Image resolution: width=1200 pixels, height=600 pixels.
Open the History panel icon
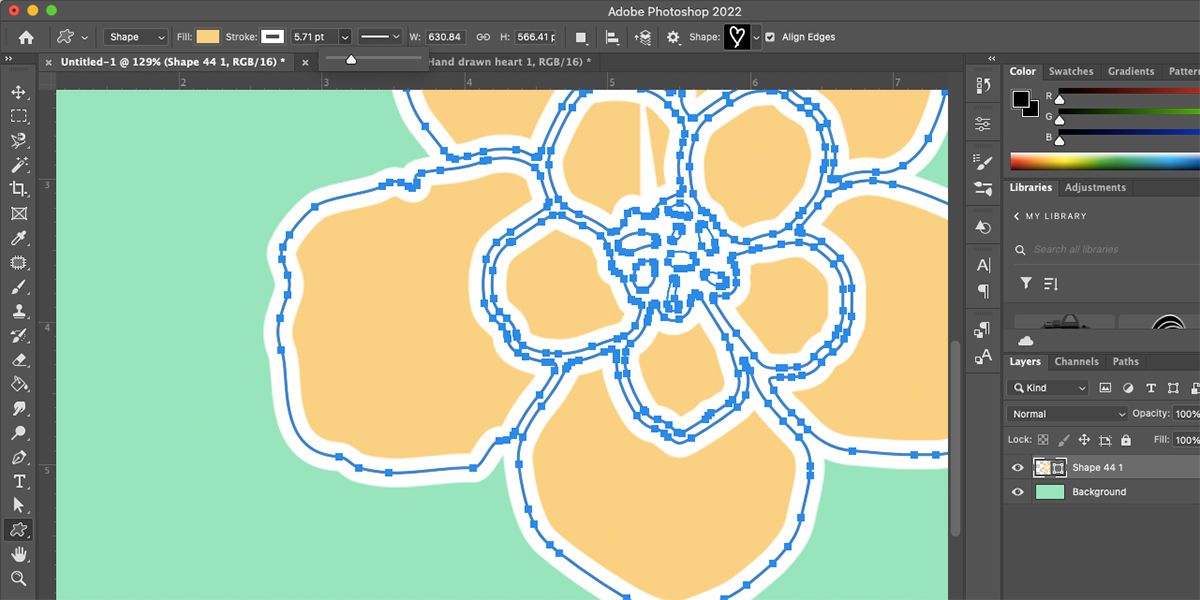pos(983,86)
